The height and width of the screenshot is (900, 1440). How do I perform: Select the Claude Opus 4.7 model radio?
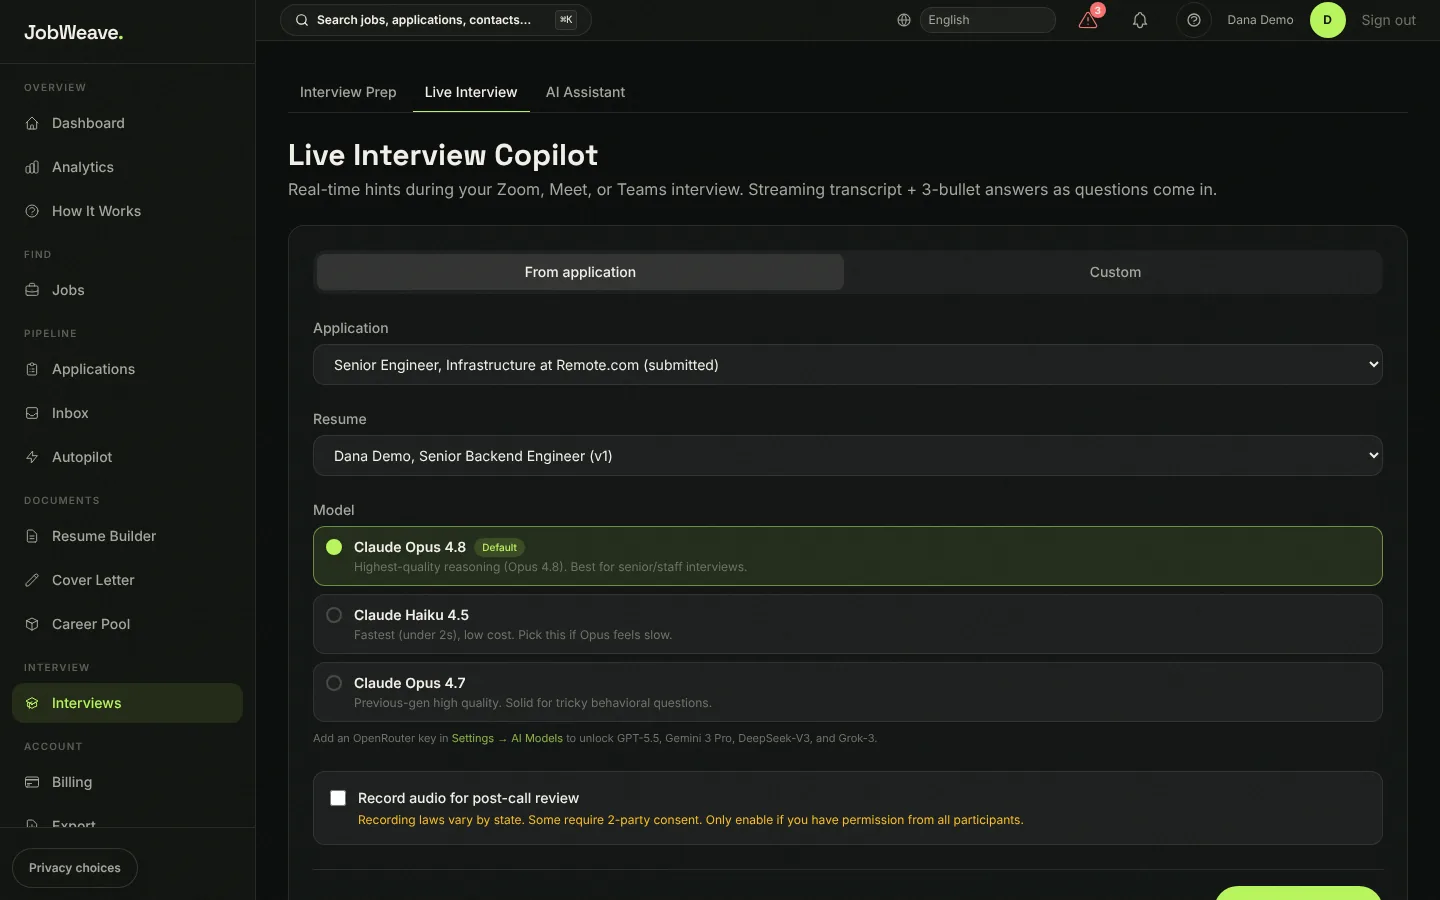(334, 683)
